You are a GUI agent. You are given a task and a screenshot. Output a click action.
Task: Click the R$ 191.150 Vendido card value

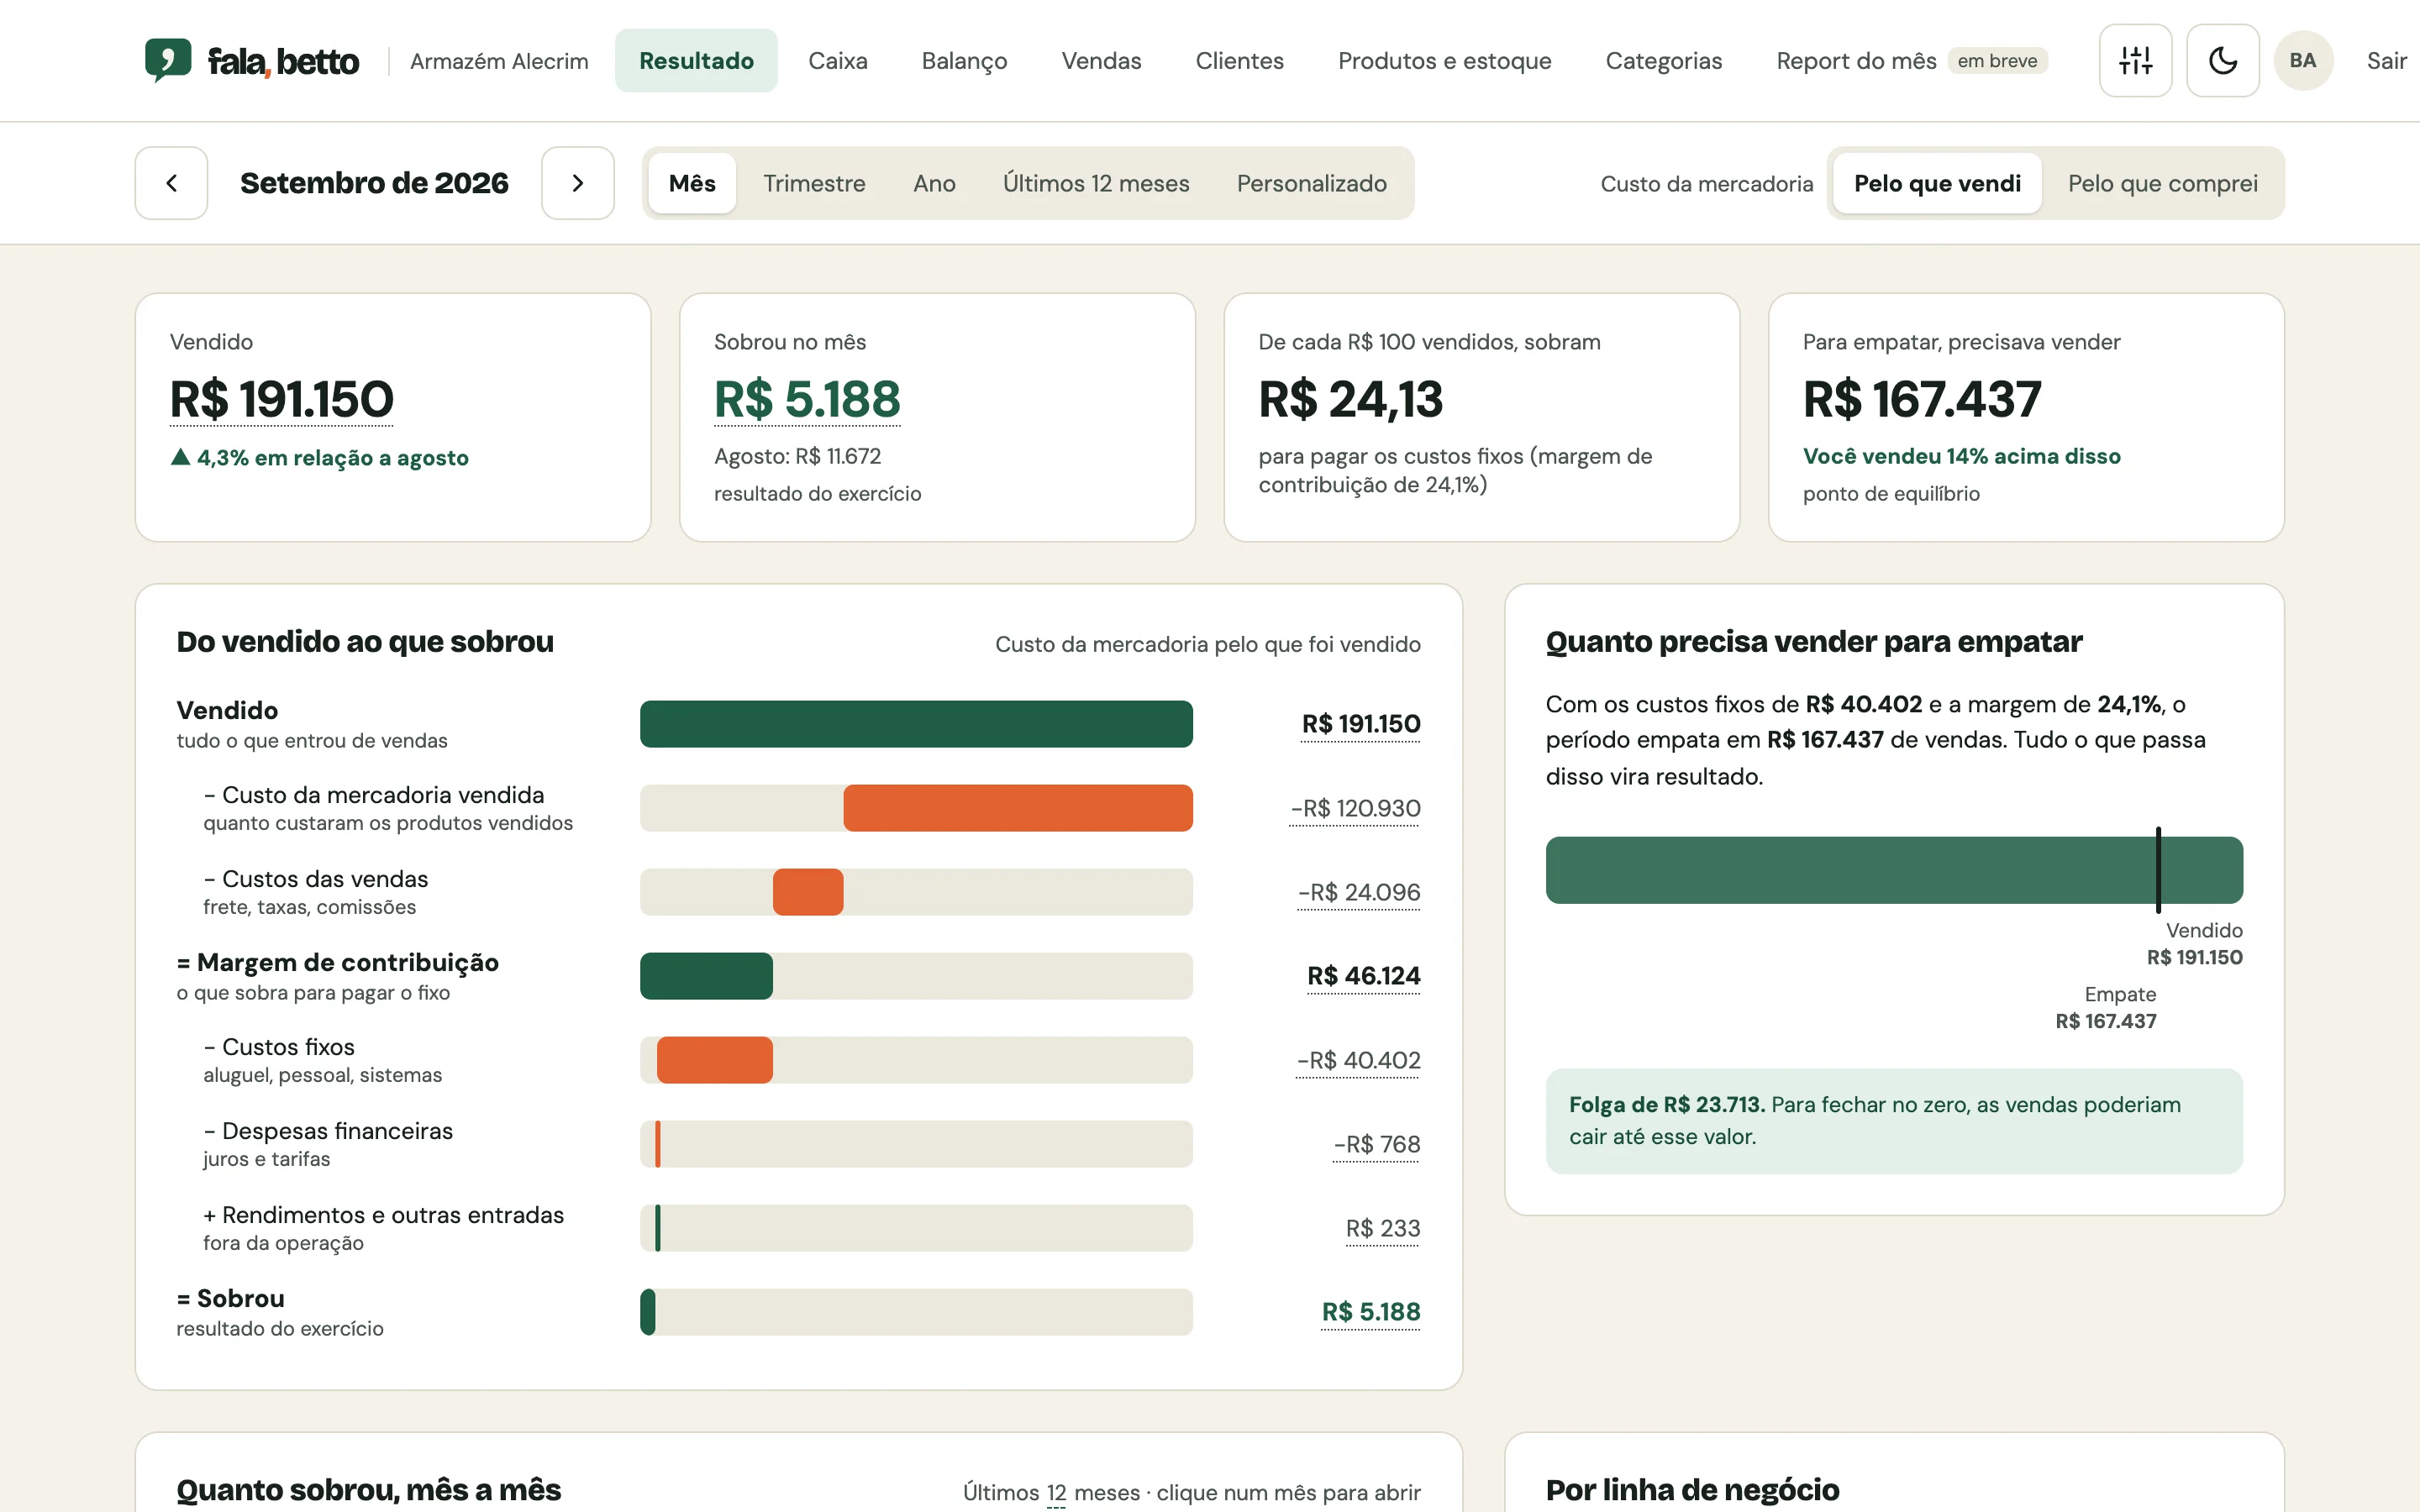pos(282,399)
